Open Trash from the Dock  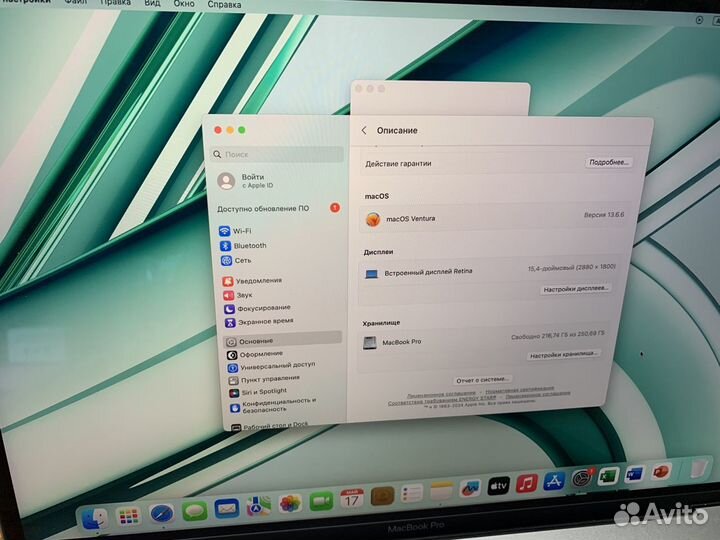click(x=698, y=468)
